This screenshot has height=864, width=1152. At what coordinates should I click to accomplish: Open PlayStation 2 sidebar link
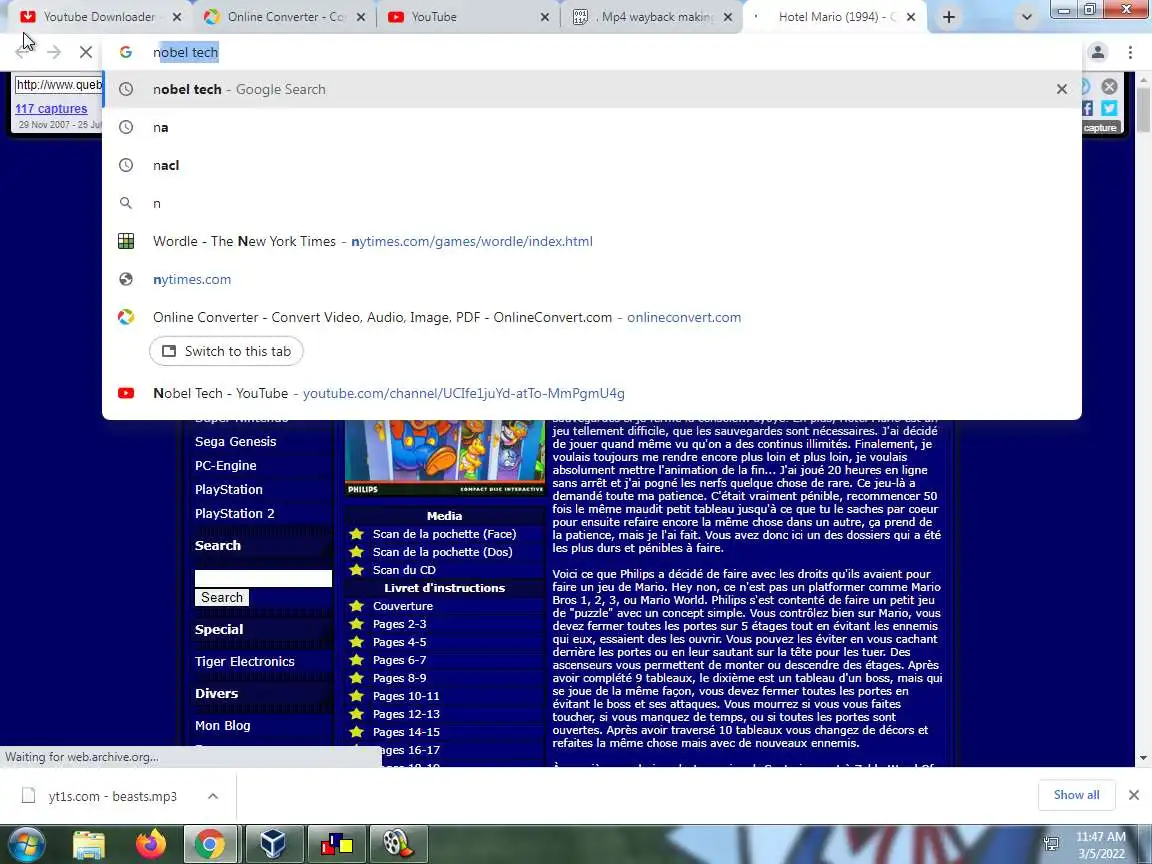pos(234,514)
